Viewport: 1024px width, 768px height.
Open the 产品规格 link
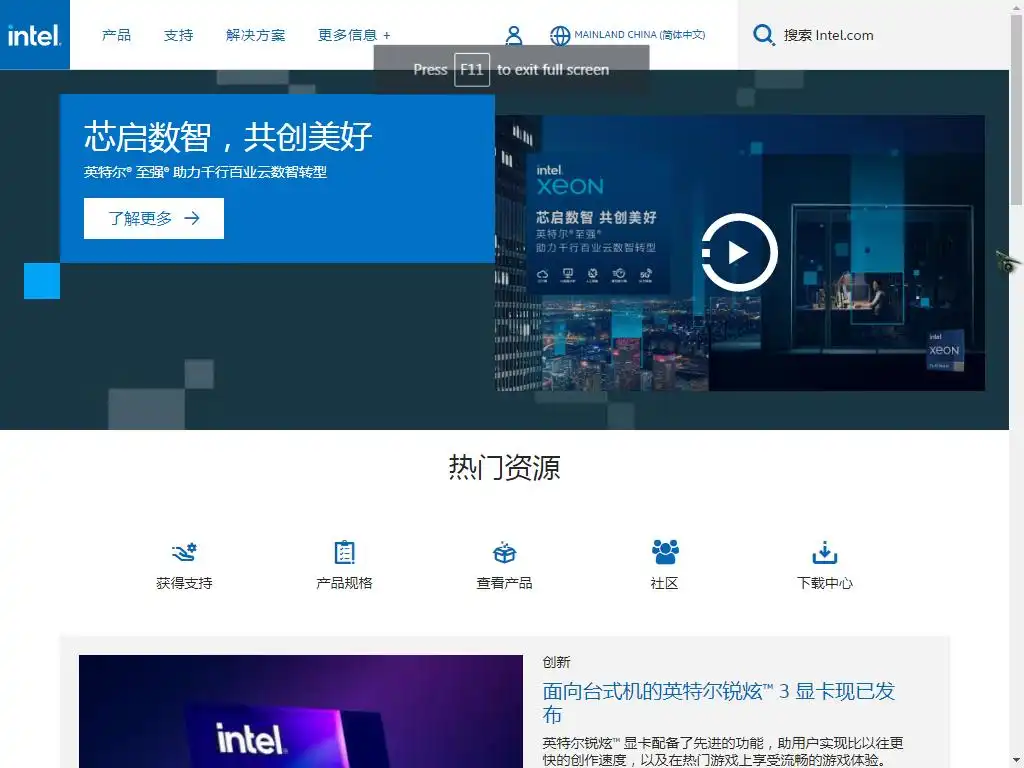click(x=344, y=583)
